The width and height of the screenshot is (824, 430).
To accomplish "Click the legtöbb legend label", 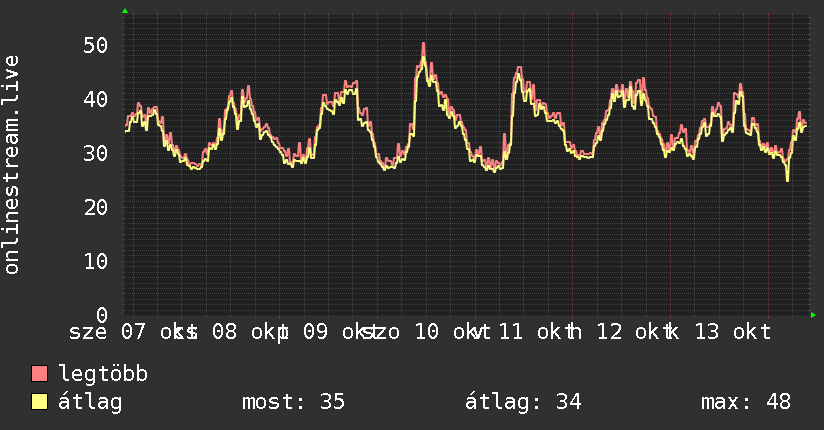I will click(103, 374).
